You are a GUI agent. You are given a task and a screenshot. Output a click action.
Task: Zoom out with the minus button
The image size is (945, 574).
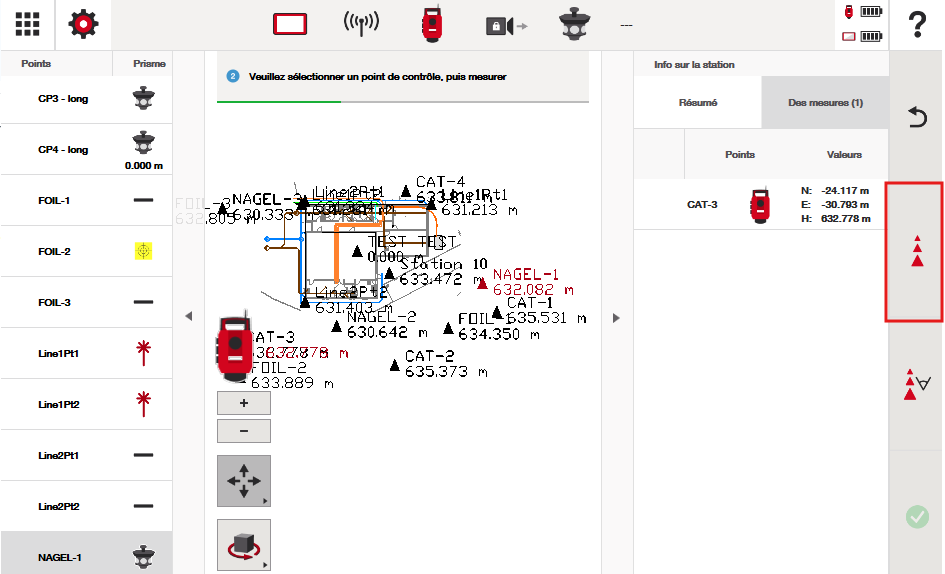click(x=244, y=431)
